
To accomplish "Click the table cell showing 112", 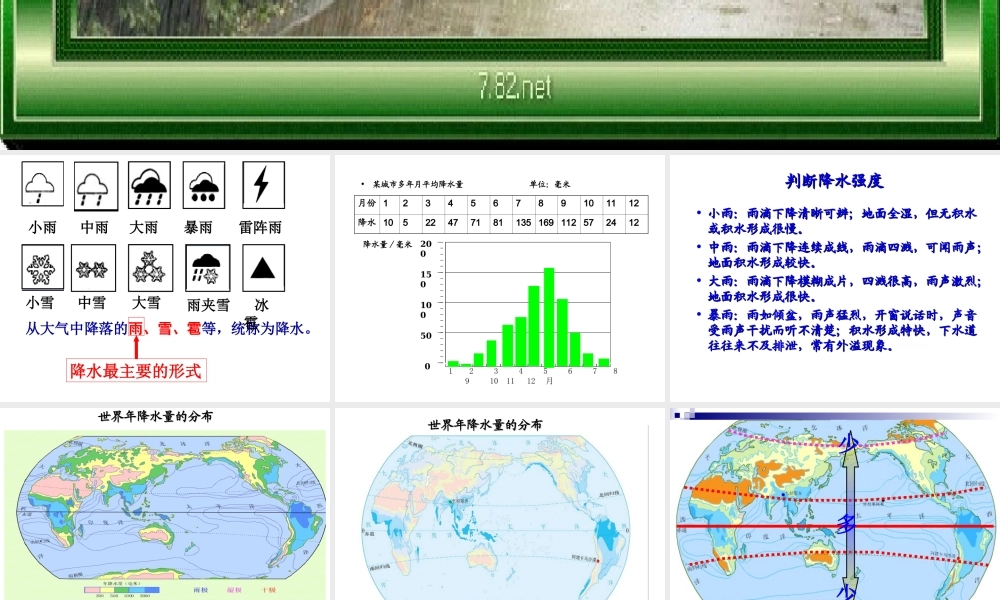I will (568, 223).
